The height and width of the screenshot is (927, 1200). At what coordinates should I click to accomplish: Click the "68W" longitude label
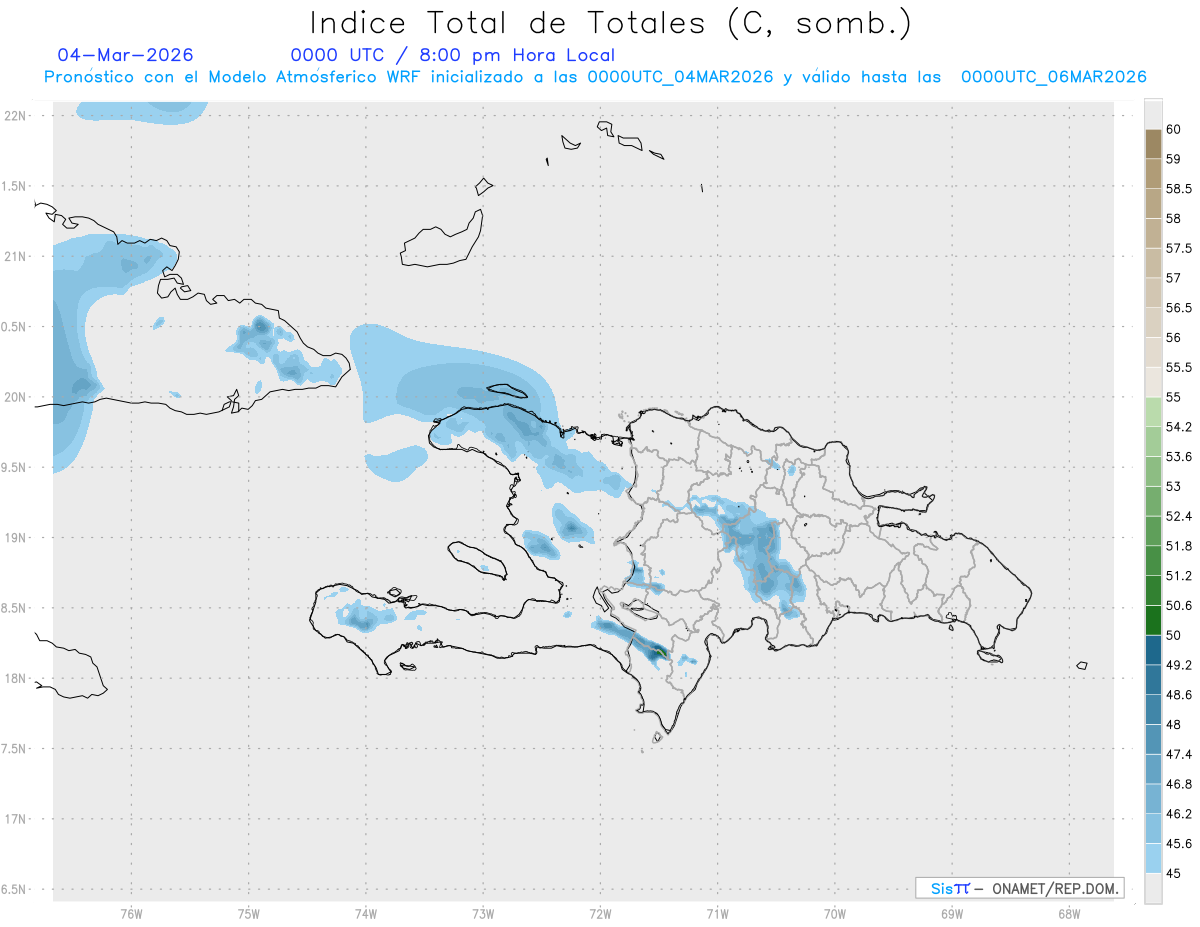coord(1069,912)
